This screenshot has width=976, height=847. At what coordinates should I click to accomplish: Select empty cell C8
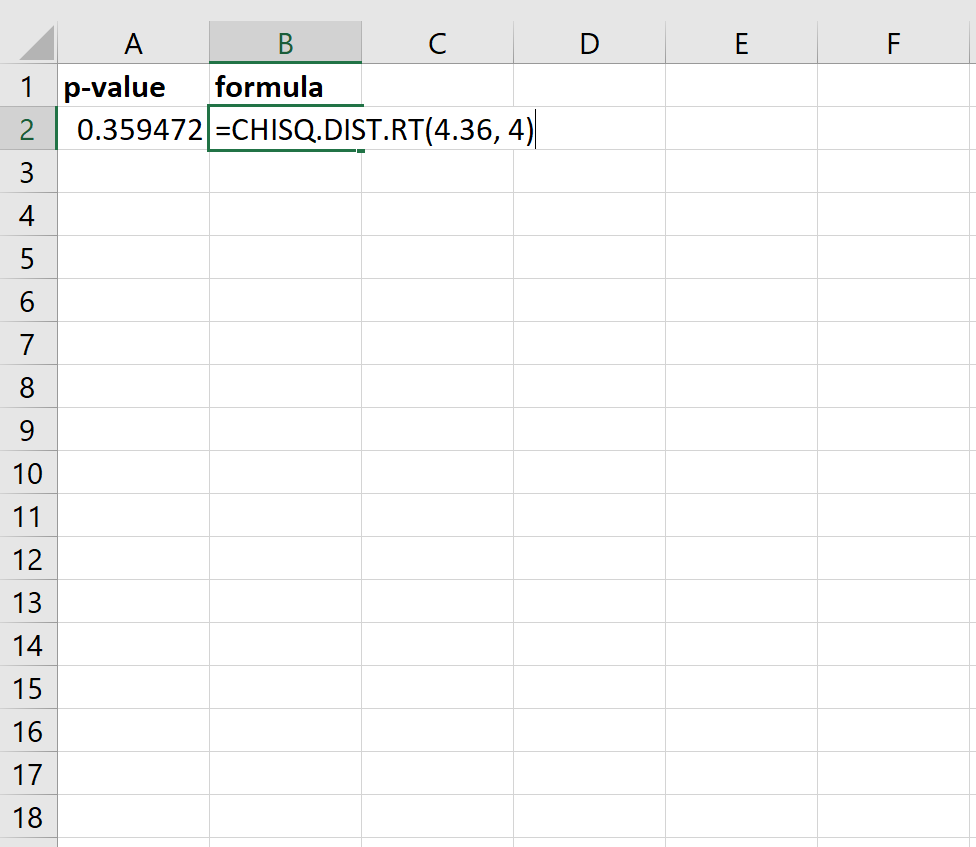[x=437, y=387]
